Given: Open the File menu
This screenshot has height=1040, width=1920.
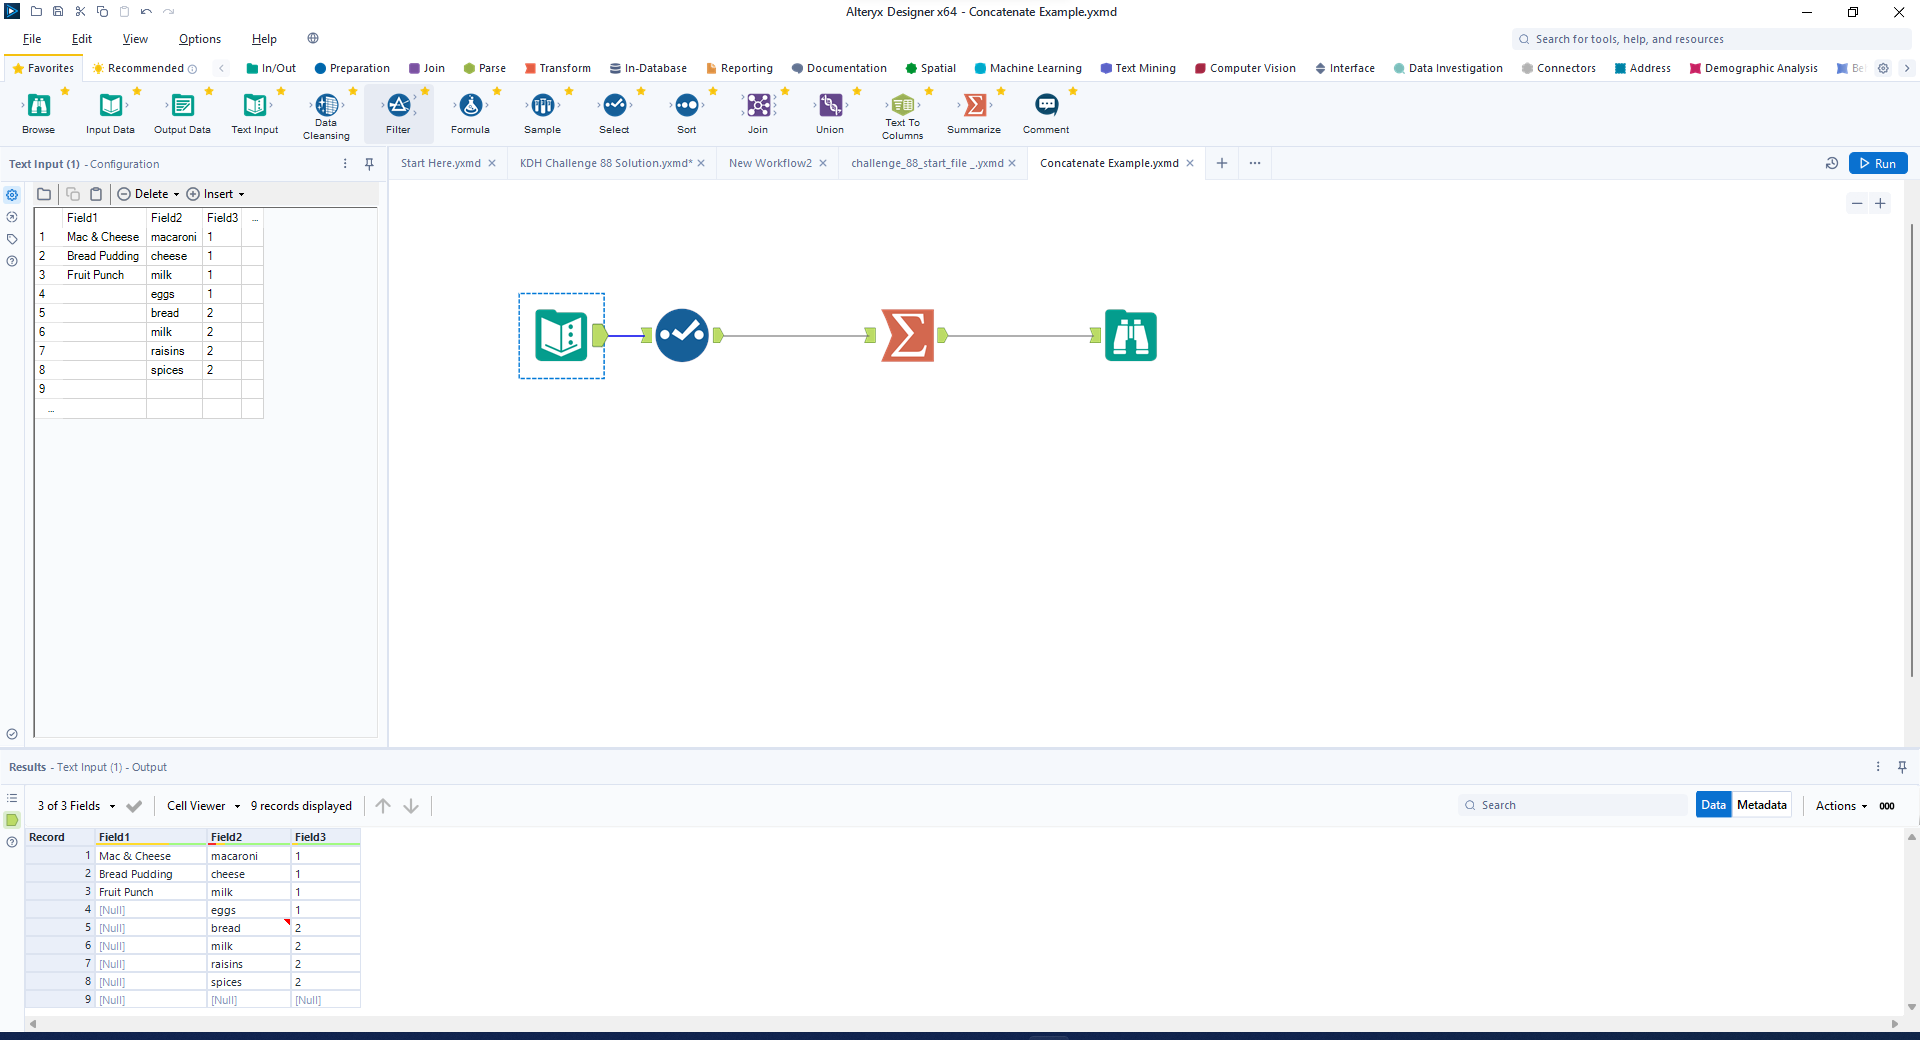Looking at the screenshot, I should point(32,39).
